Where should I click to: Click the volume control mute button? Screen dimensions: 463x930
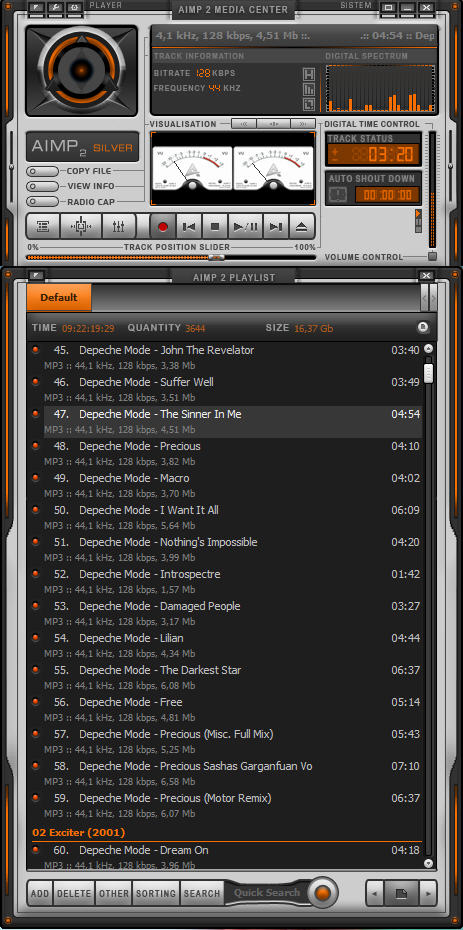[432, 256]
